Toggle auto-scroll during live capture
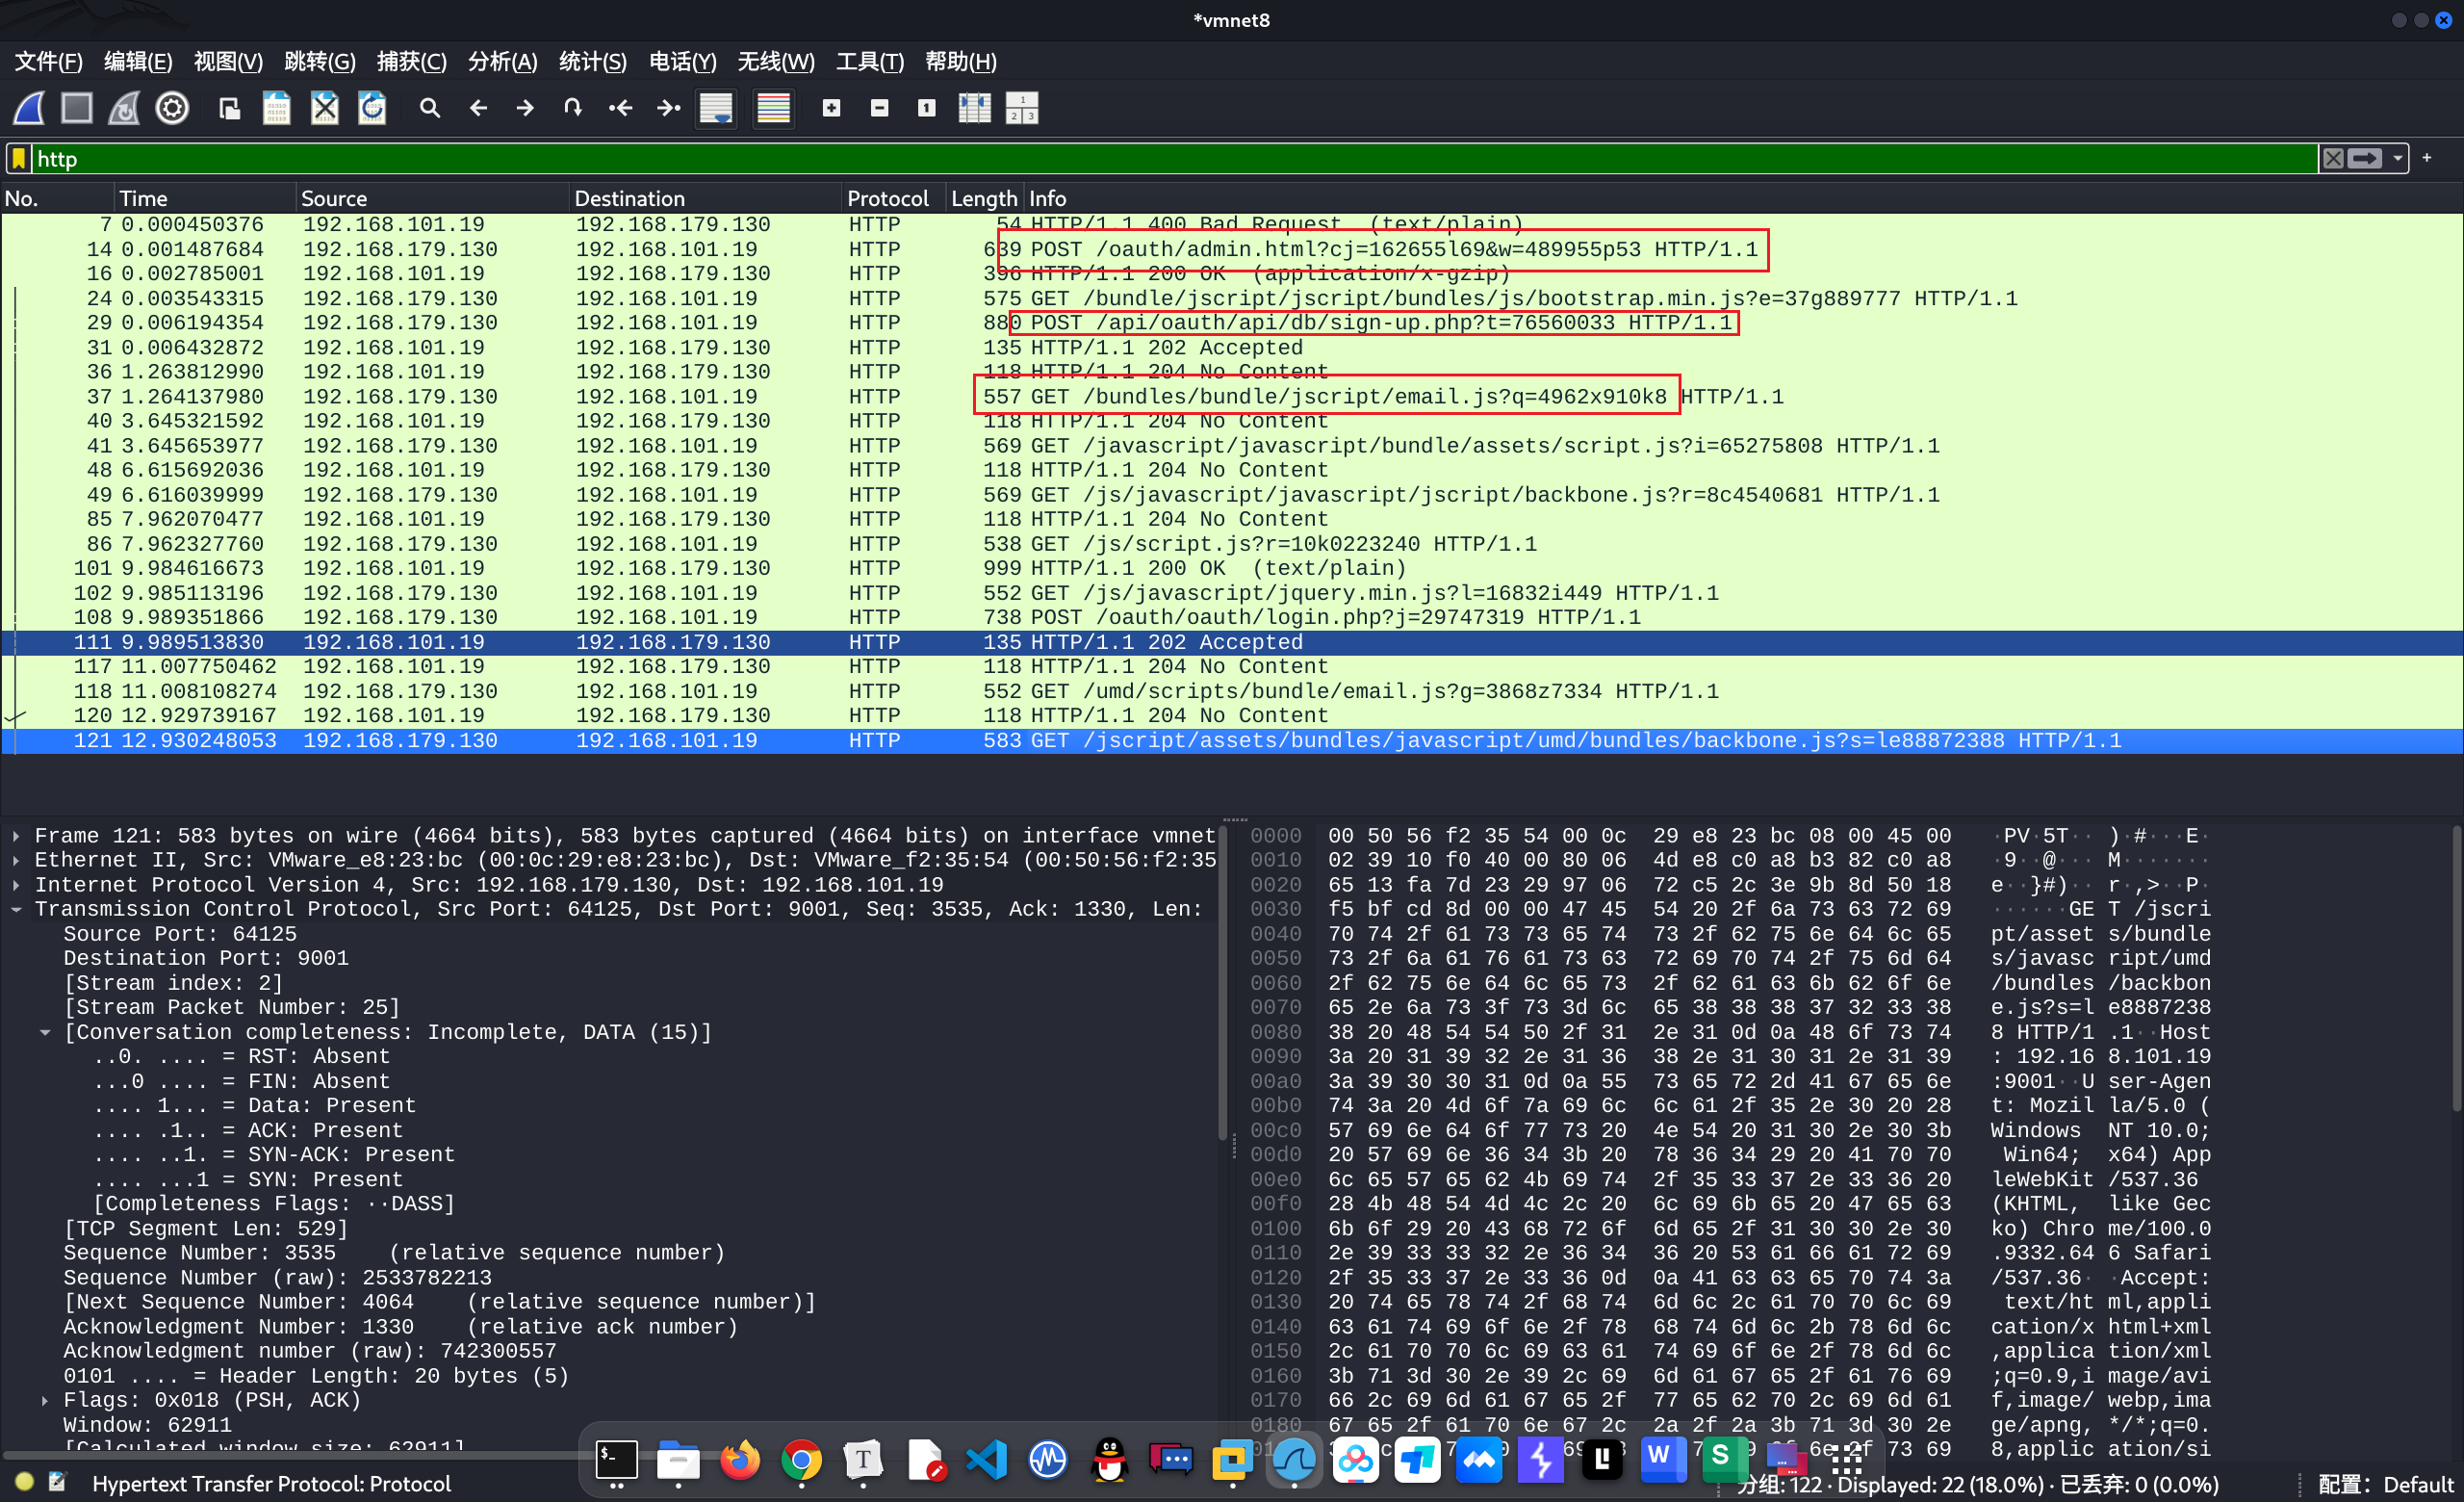2464x1502 pixels. point(716,107)
